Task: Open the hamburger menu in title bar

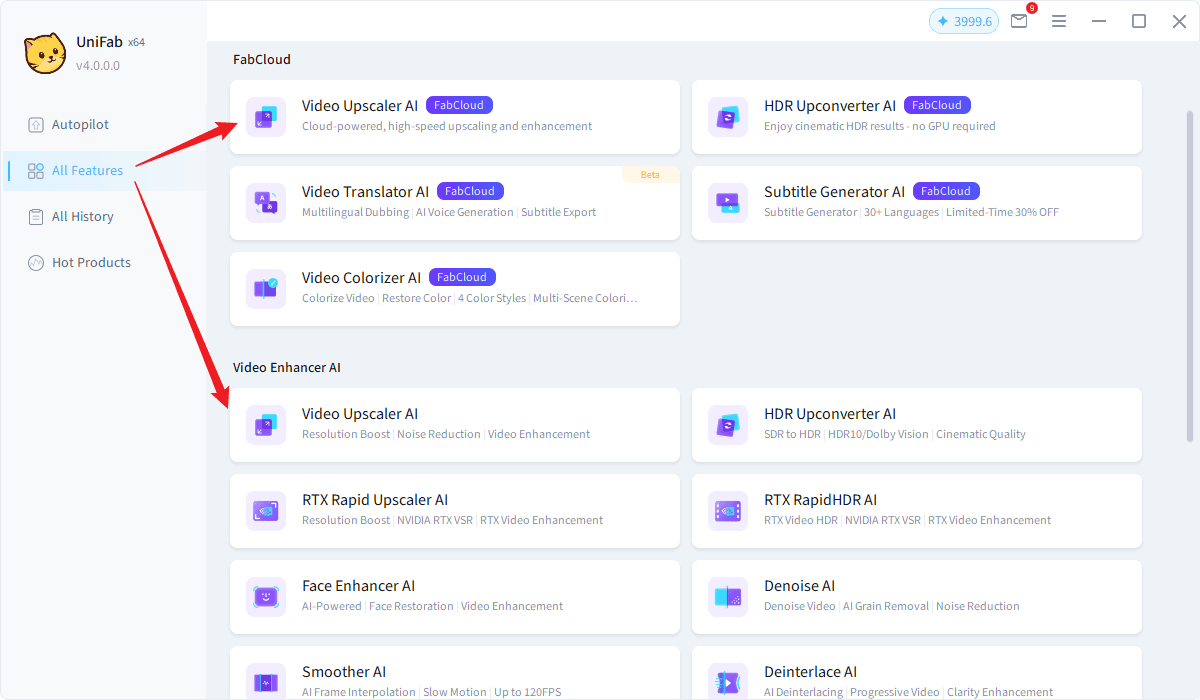Action: tap(1059, 21)
